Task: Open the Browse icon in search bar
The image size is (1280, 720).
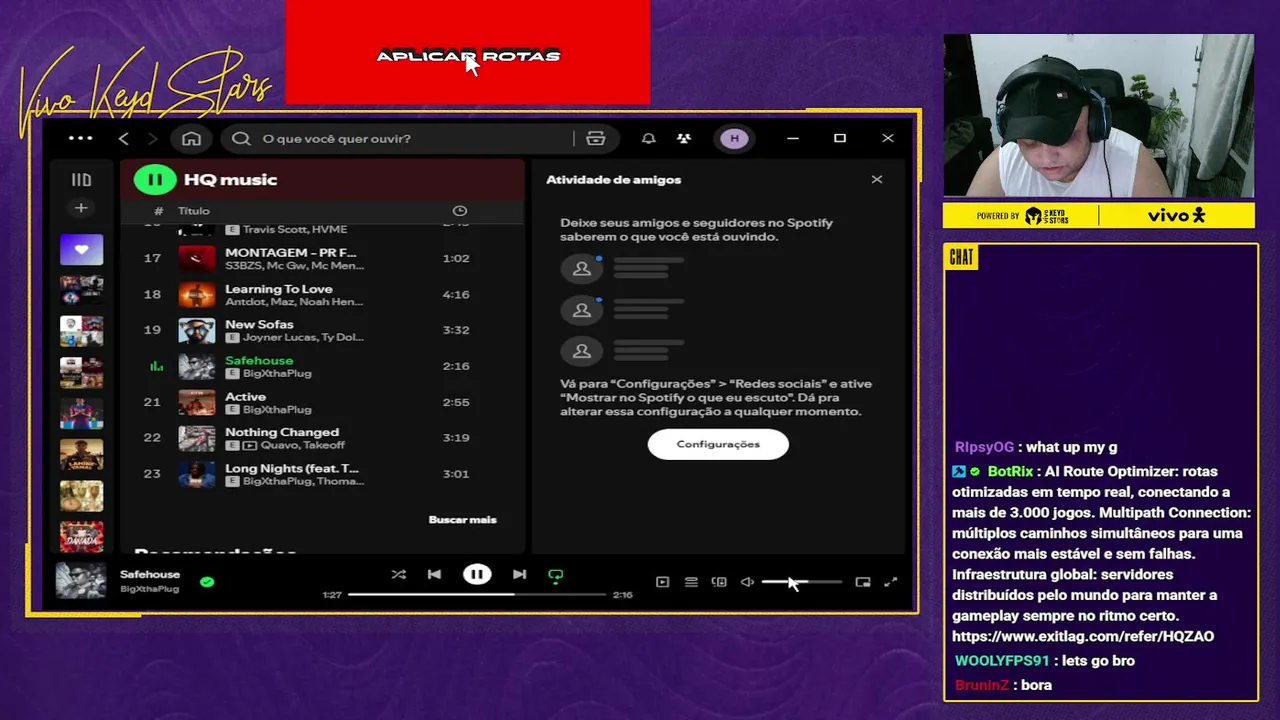Action: 596,138
